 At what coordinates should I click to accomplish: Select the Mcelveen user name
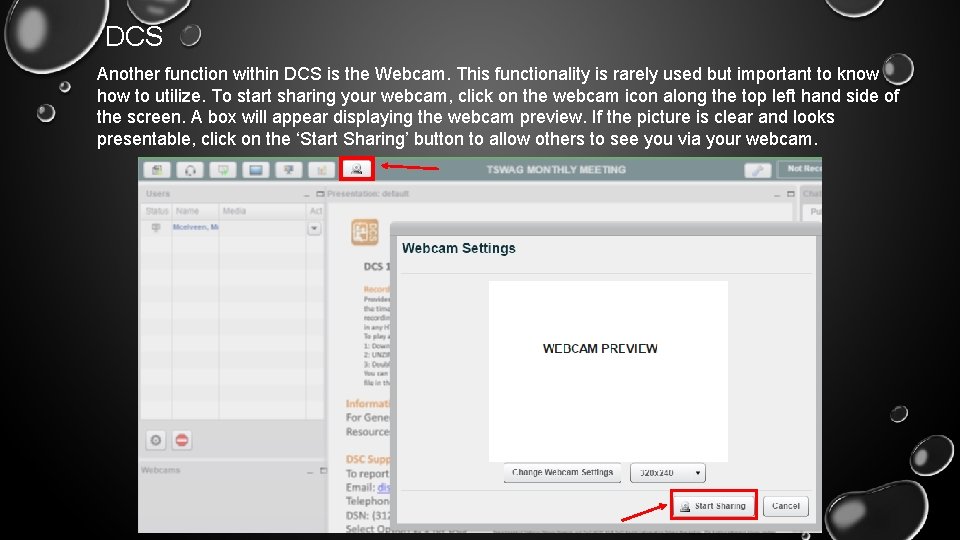tap(195, 227)
